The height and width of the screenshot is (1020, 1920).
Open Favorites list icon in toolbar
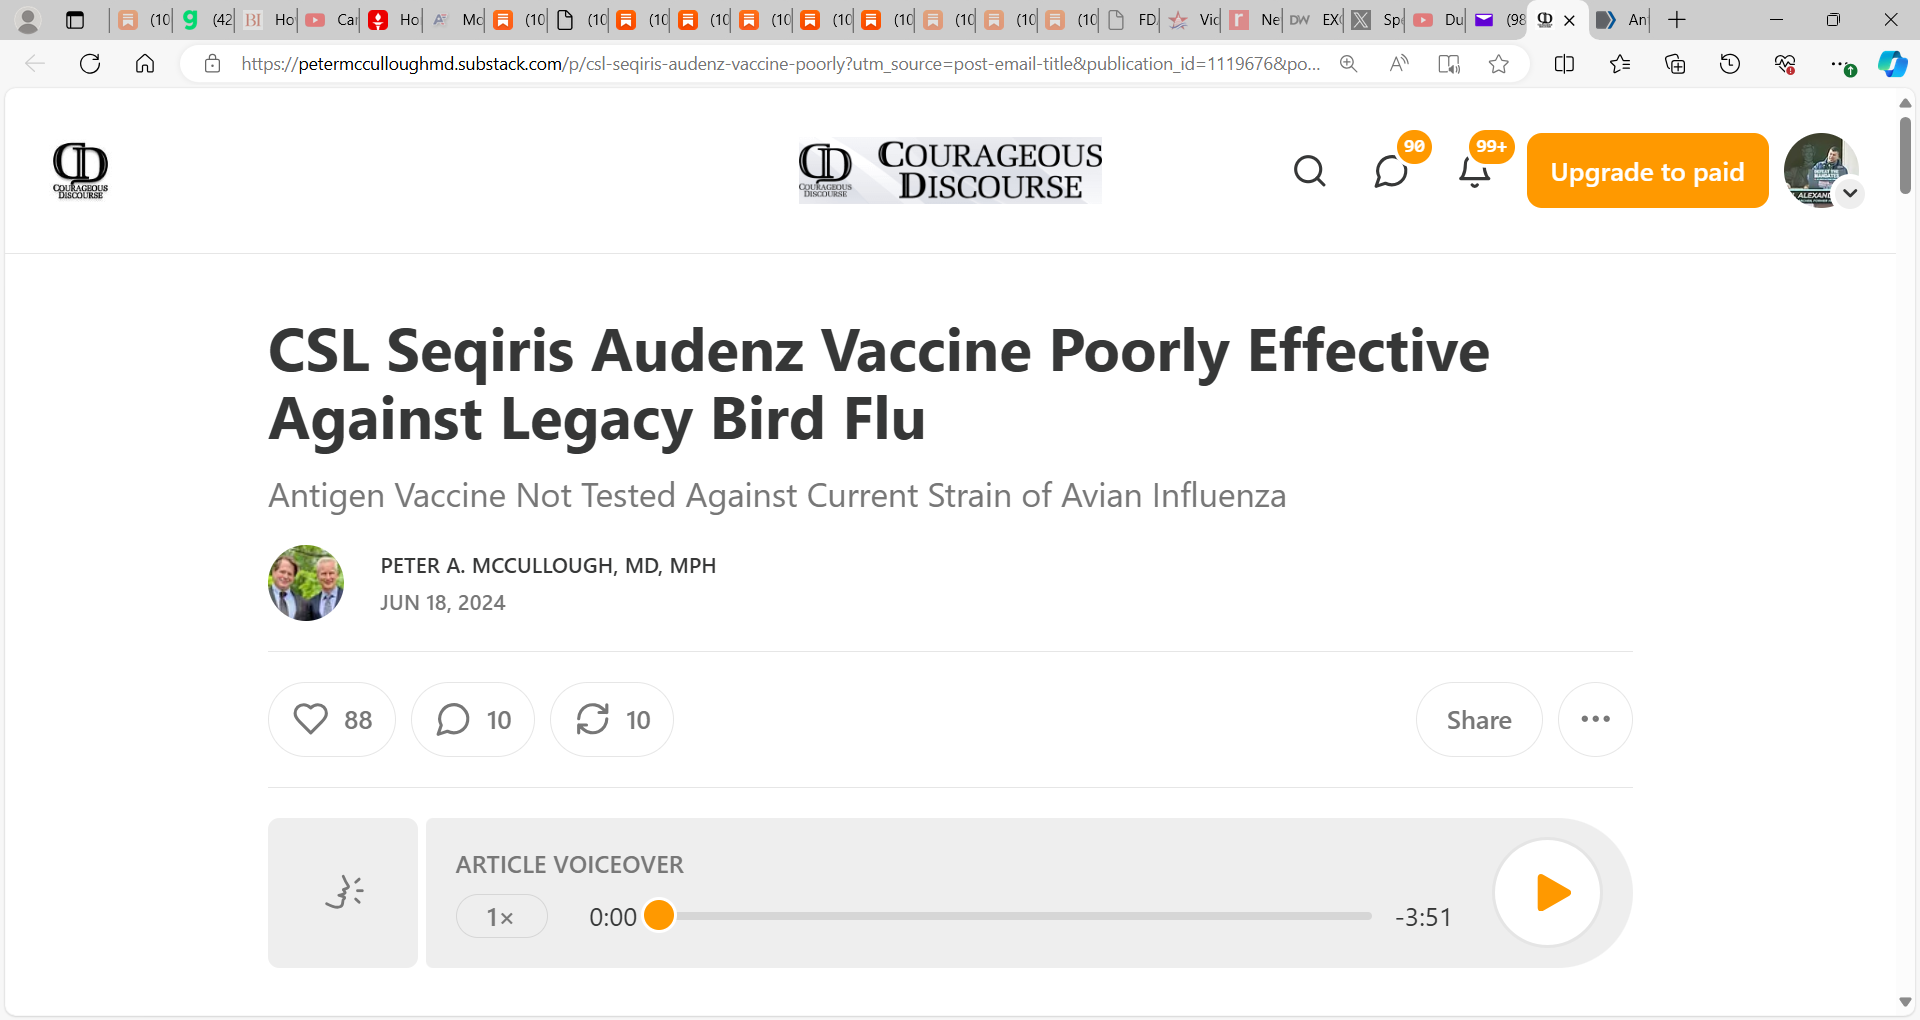coord(1620,64)
